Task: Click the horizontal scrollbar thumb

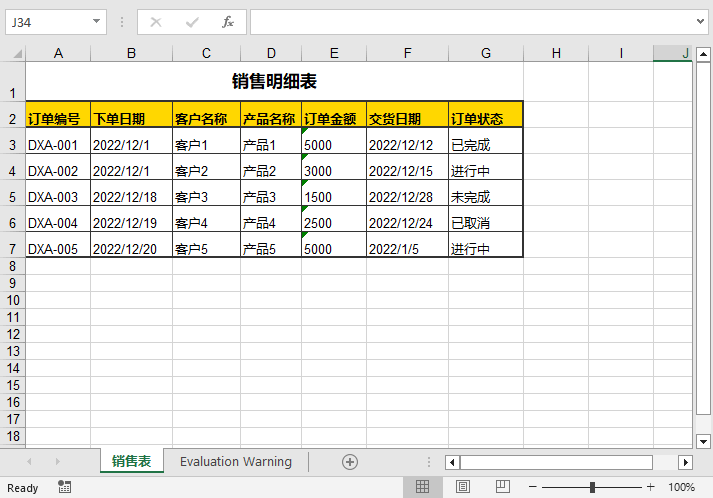Action: [x=556, y=463]
